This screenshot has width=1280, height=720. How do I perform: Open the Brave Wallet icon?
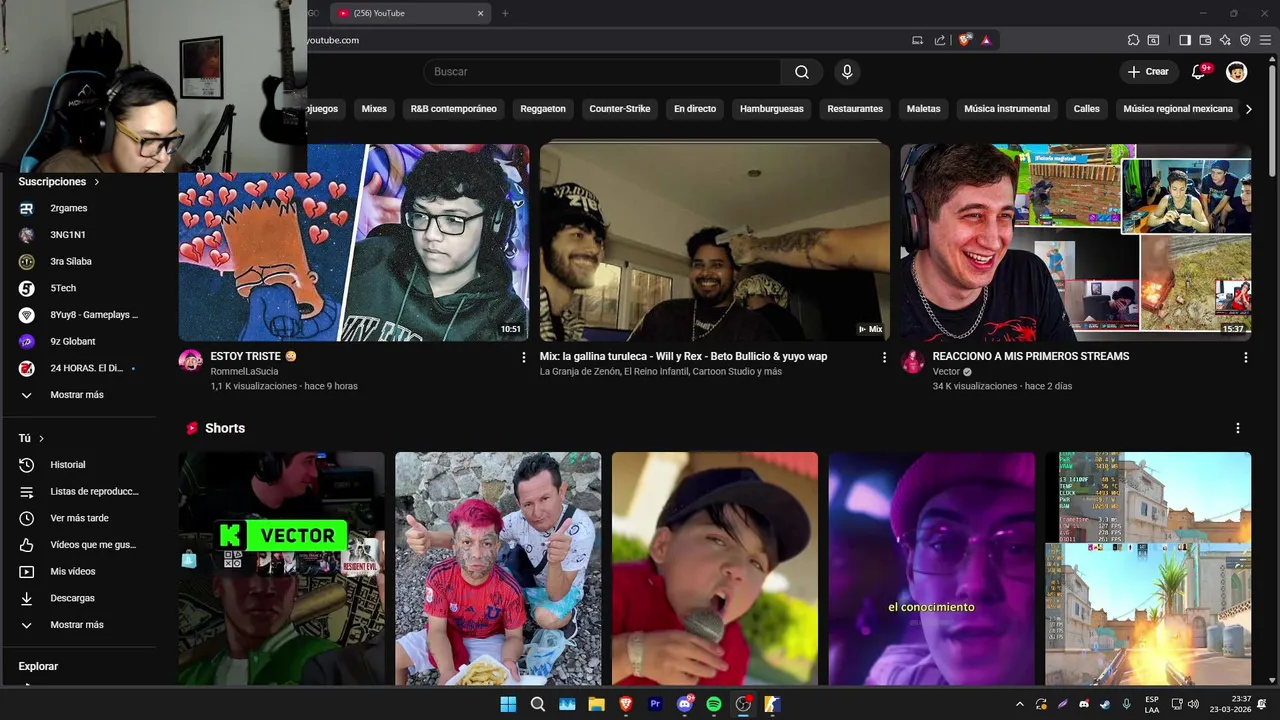pyautogui.click(x=1205, y=40)
